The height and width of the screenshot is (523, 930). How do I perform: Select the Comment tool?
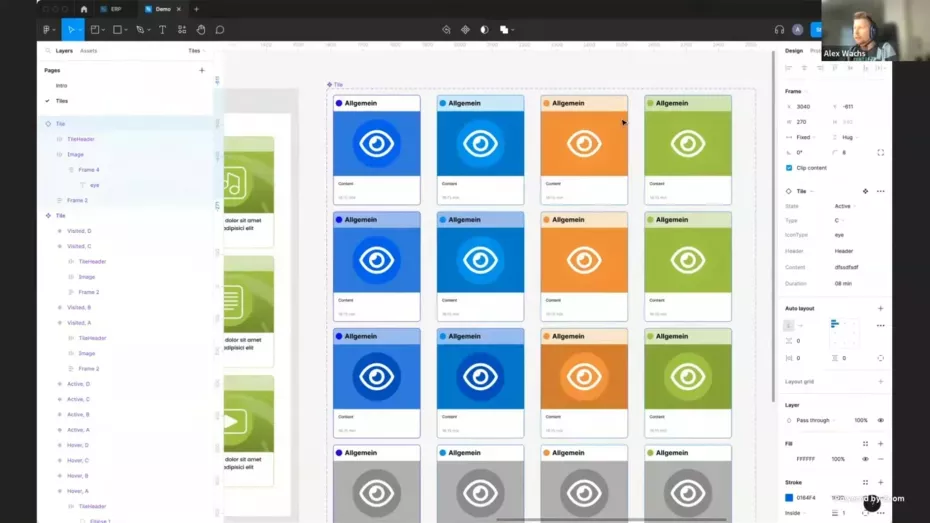click(x=220, y=30)
